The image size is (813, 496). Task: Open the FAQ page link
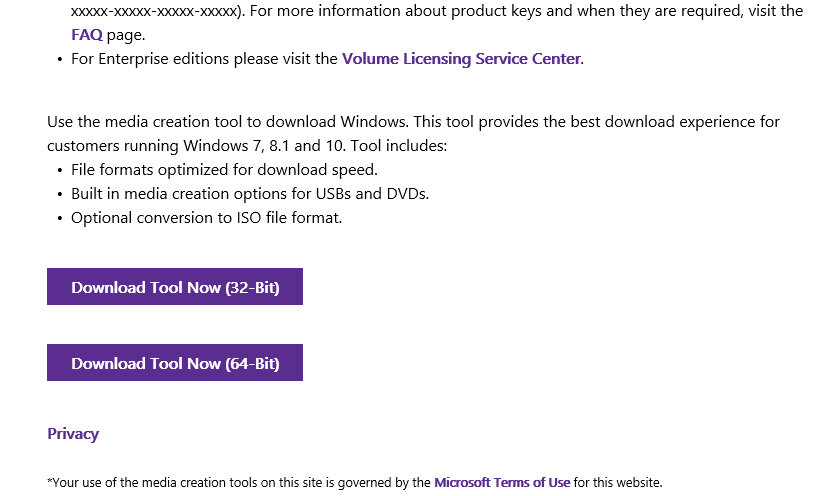click(x=86, y=34)
